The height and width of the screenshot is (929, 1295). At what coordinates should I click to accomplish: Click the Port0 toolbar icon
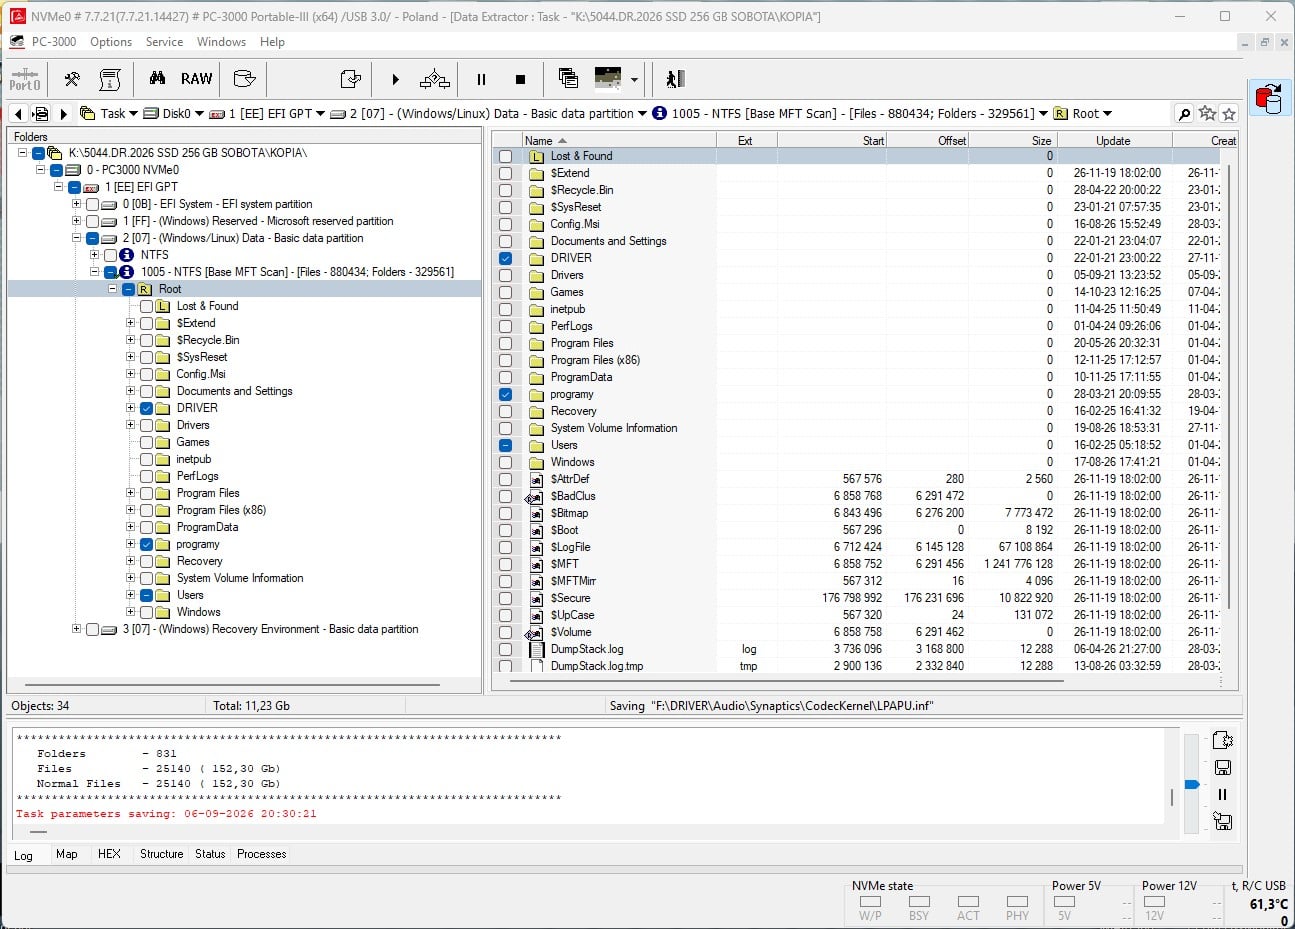(25, 79)
